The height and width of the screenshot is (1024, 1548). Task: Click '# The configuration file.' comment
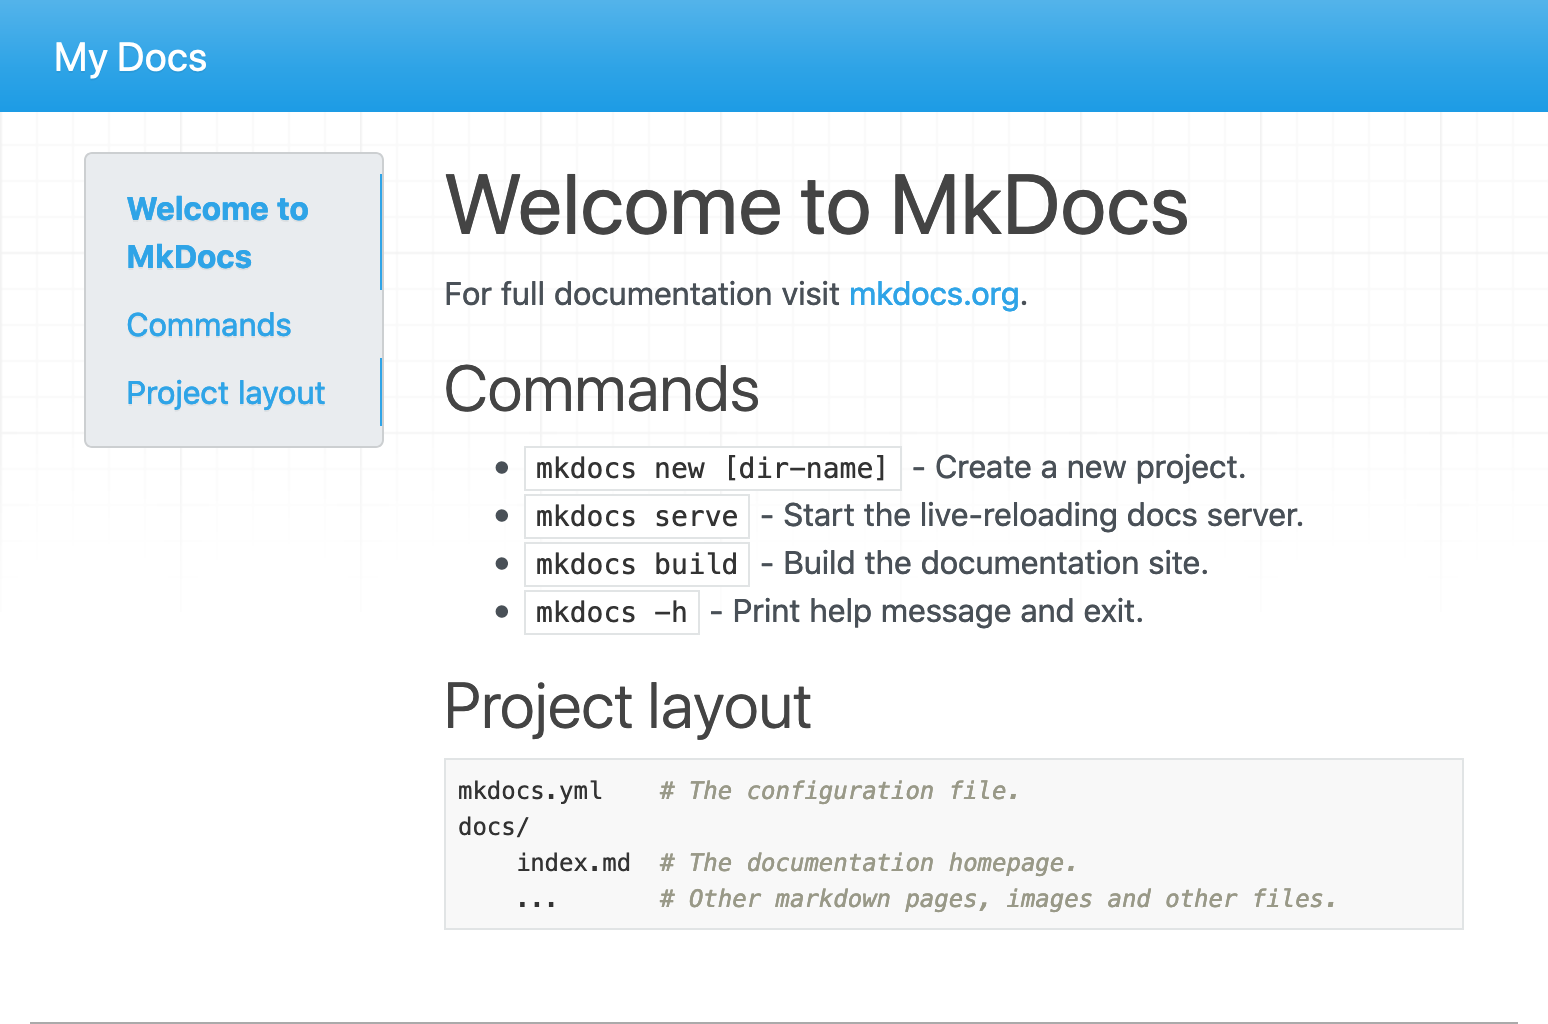coord(839,791)
